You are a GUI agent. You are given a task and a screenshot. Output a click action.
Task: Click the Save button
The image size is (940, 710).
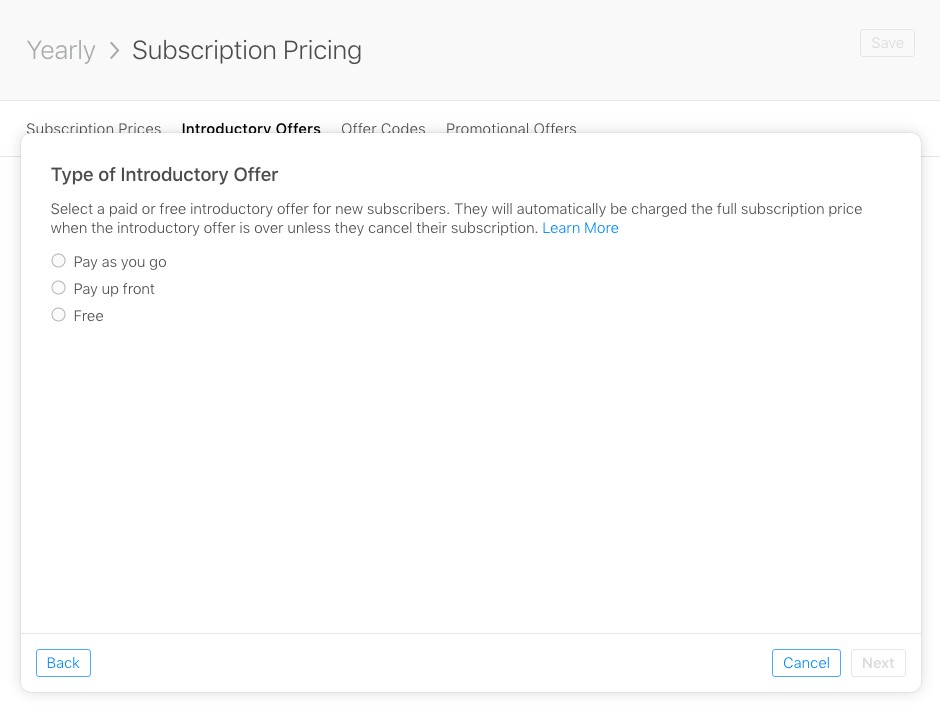(887, 43)
